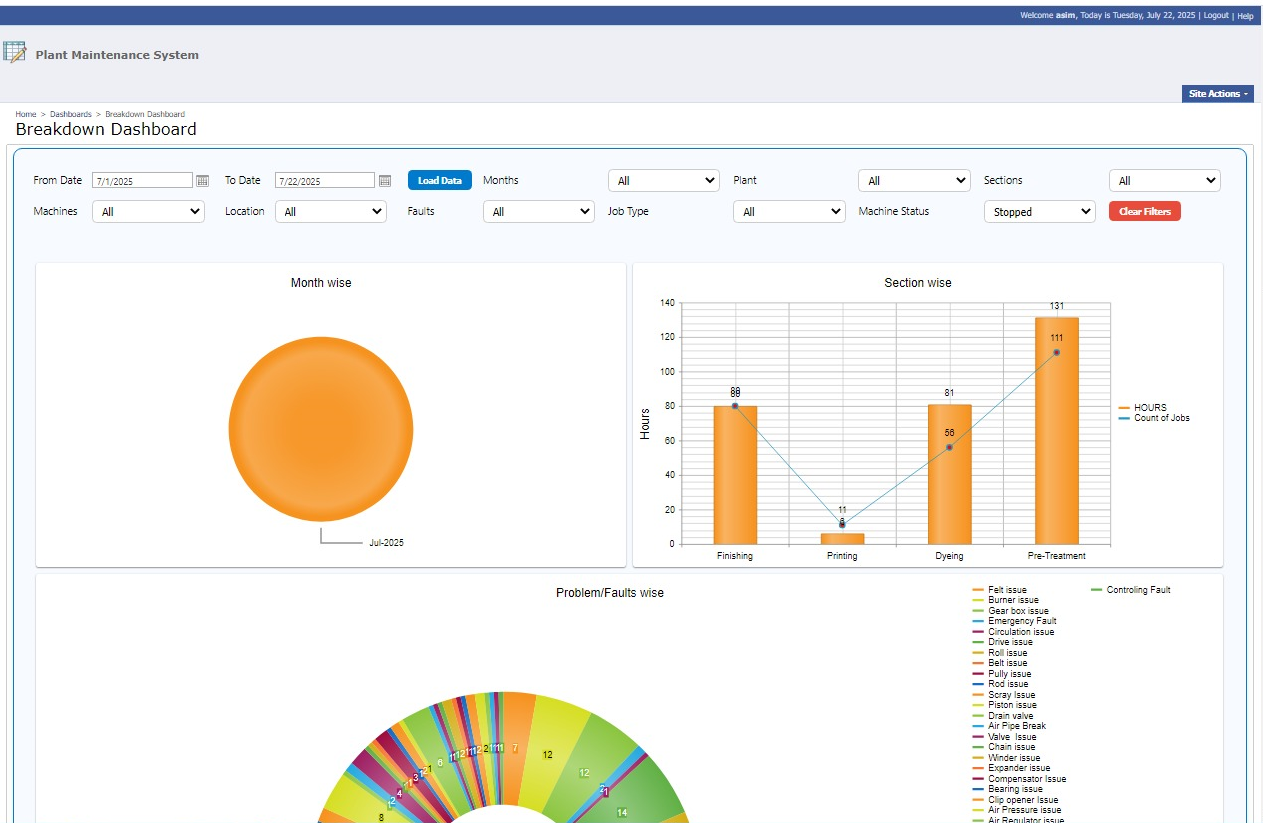Open the To Date calendar picker icon
Viewport: 1263px width, 828px height.
pos(385,181)
